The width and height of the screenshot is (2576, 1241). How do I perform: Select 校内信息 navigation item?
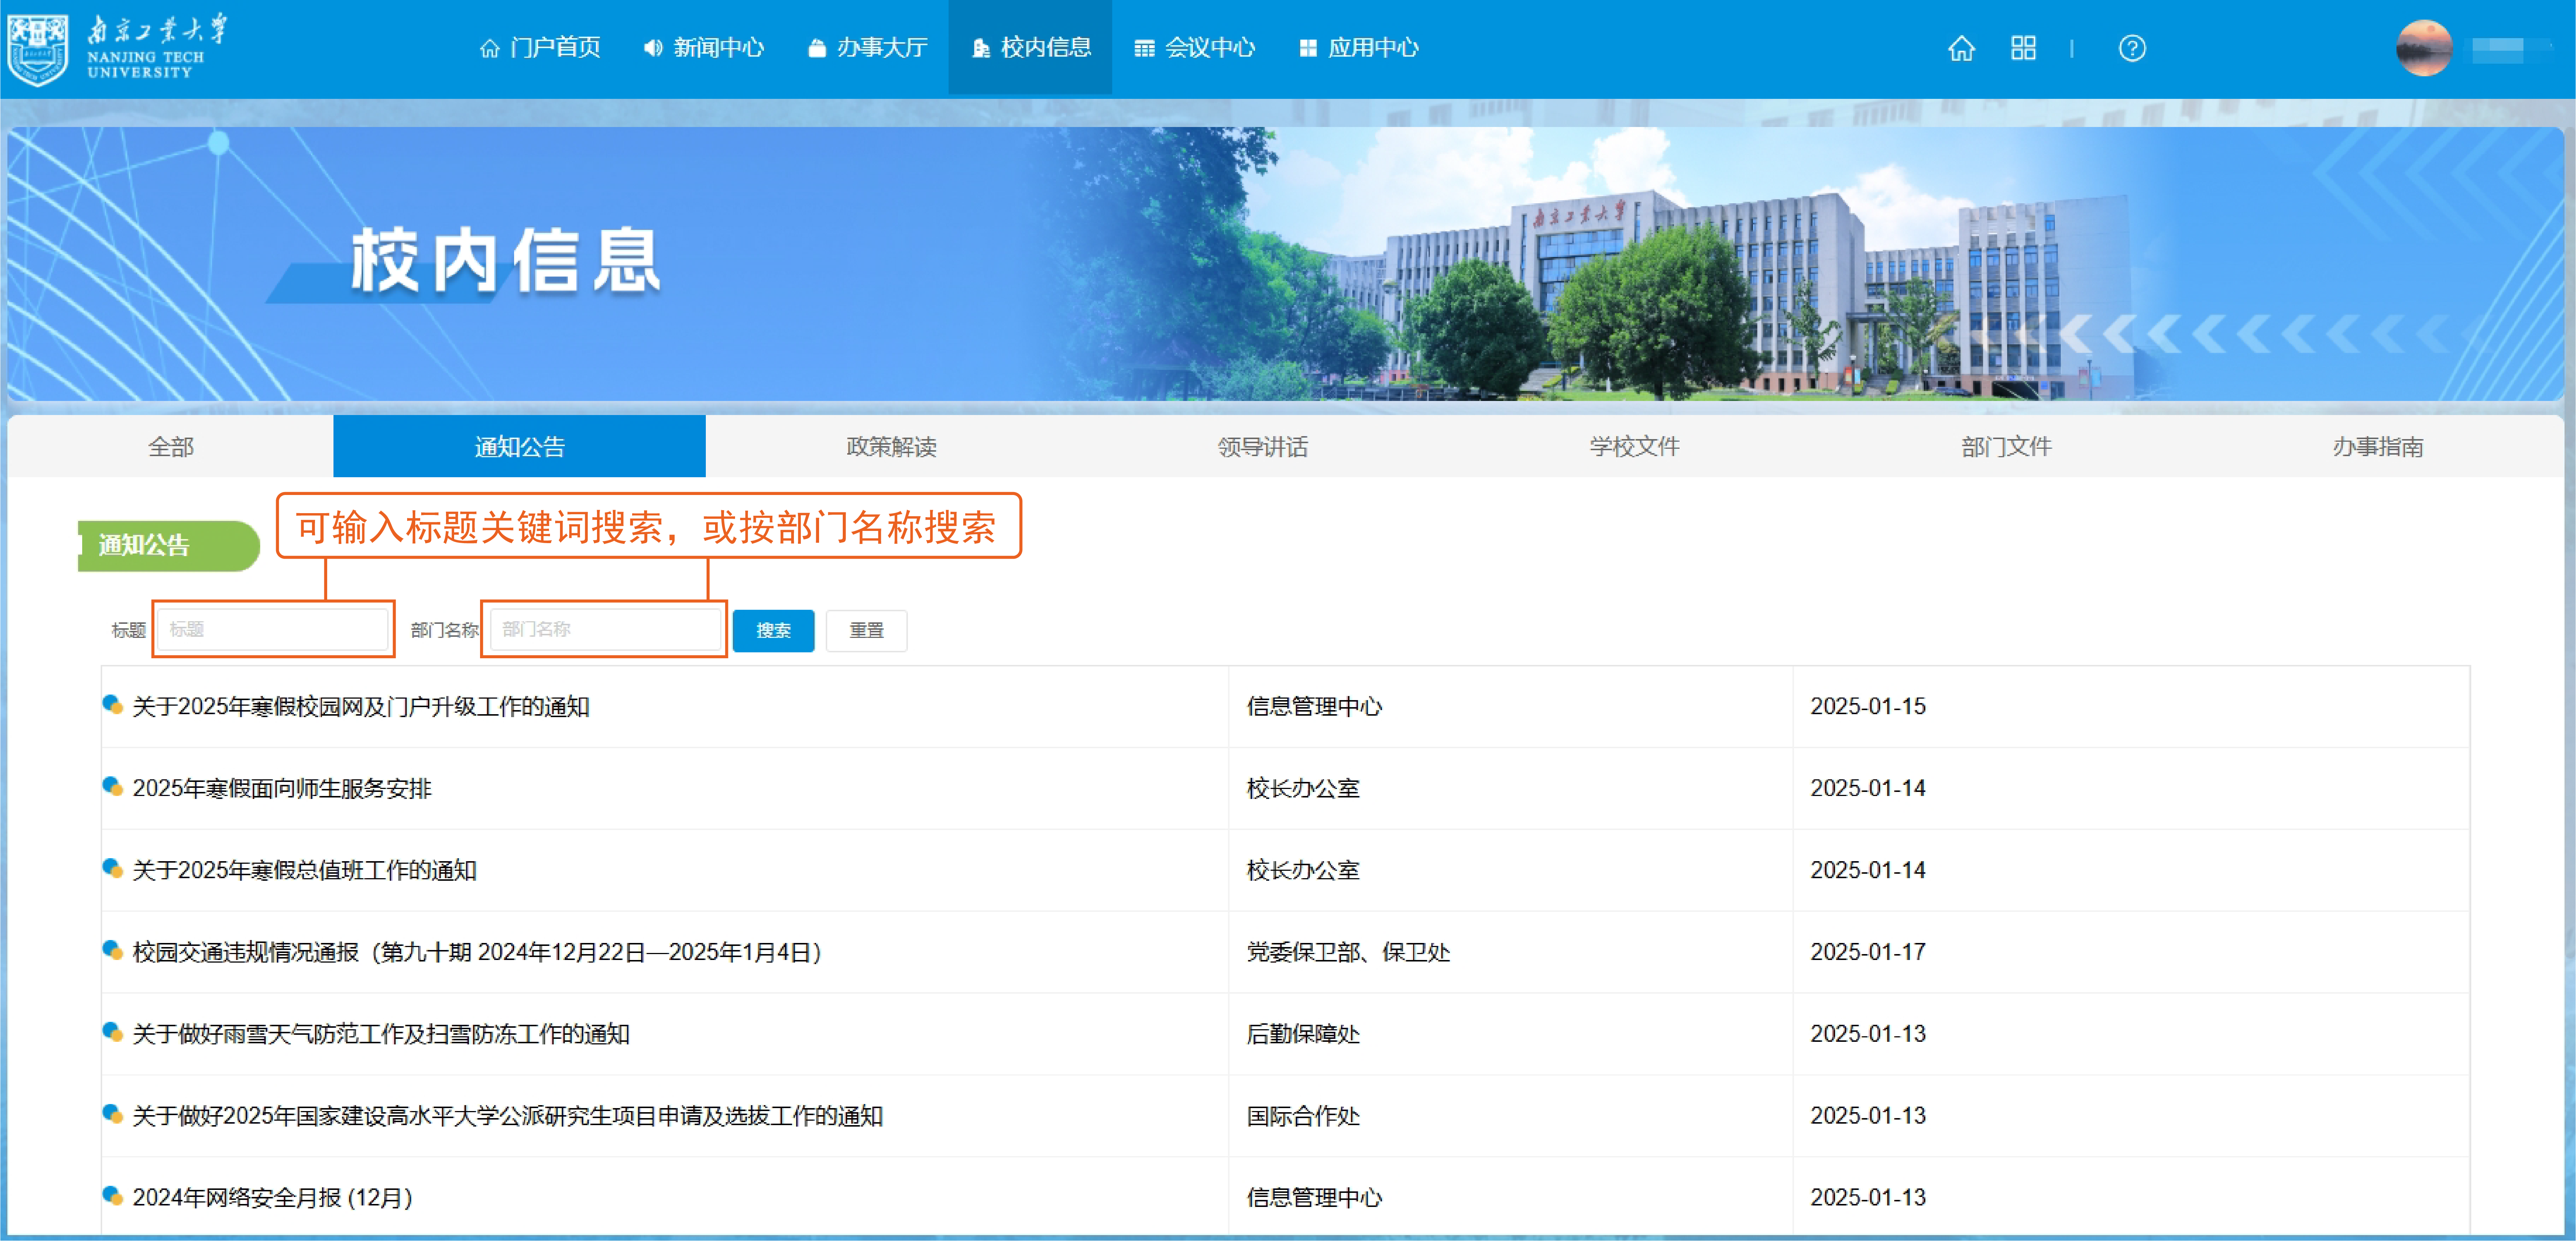coord(1030,48)
